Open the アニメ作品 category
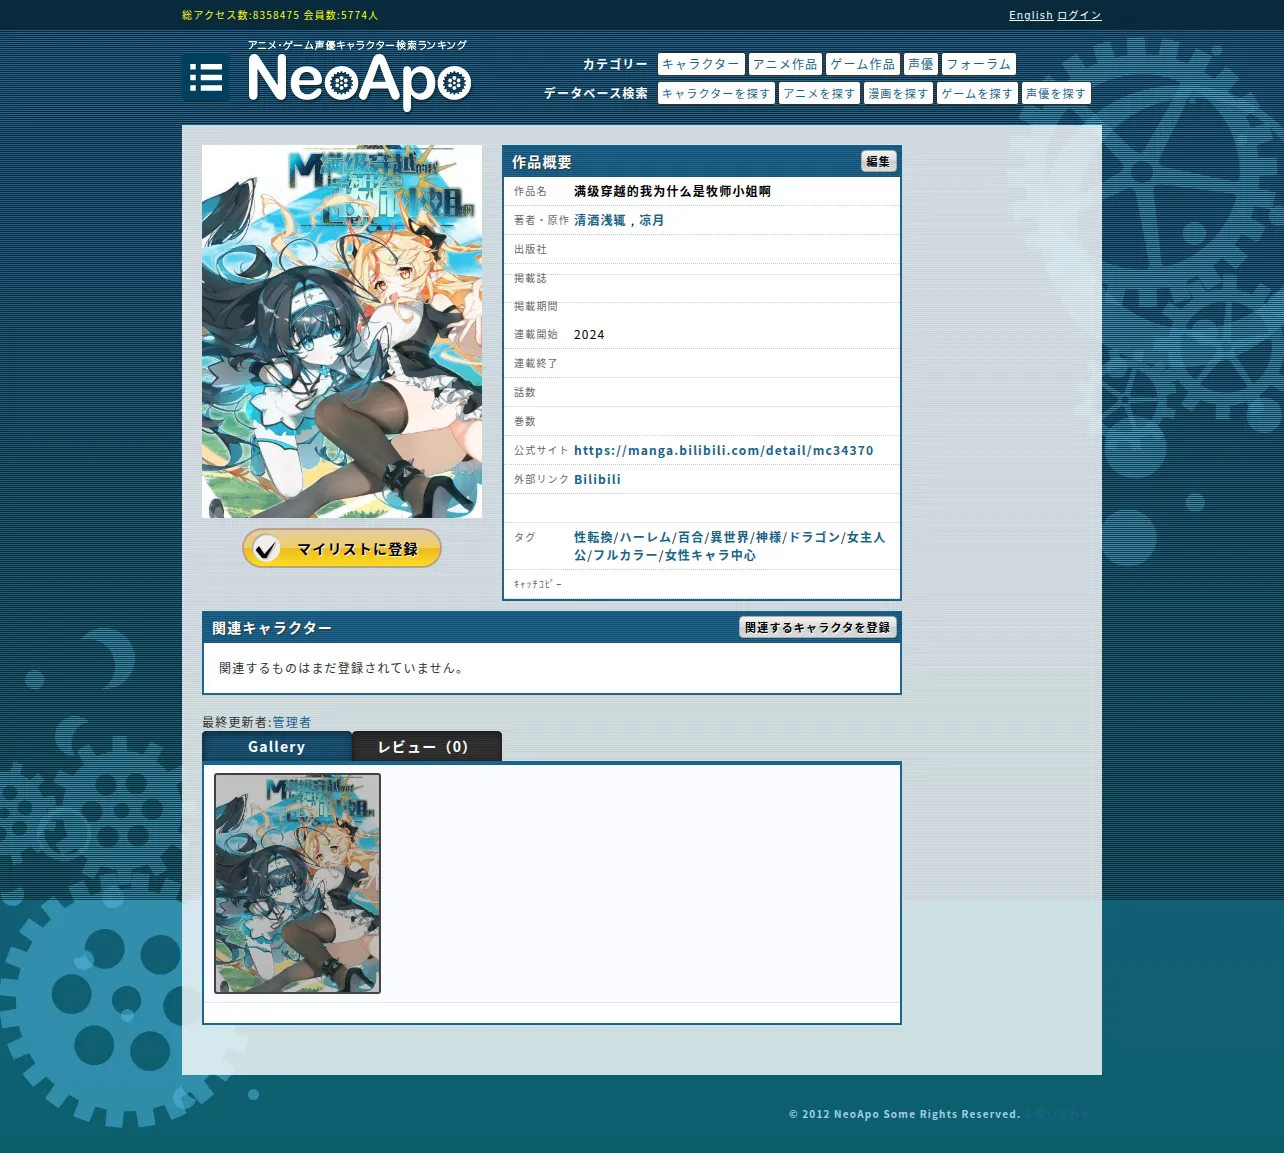This screenshot has height=1153, width=1284. (x=785, y=64)
